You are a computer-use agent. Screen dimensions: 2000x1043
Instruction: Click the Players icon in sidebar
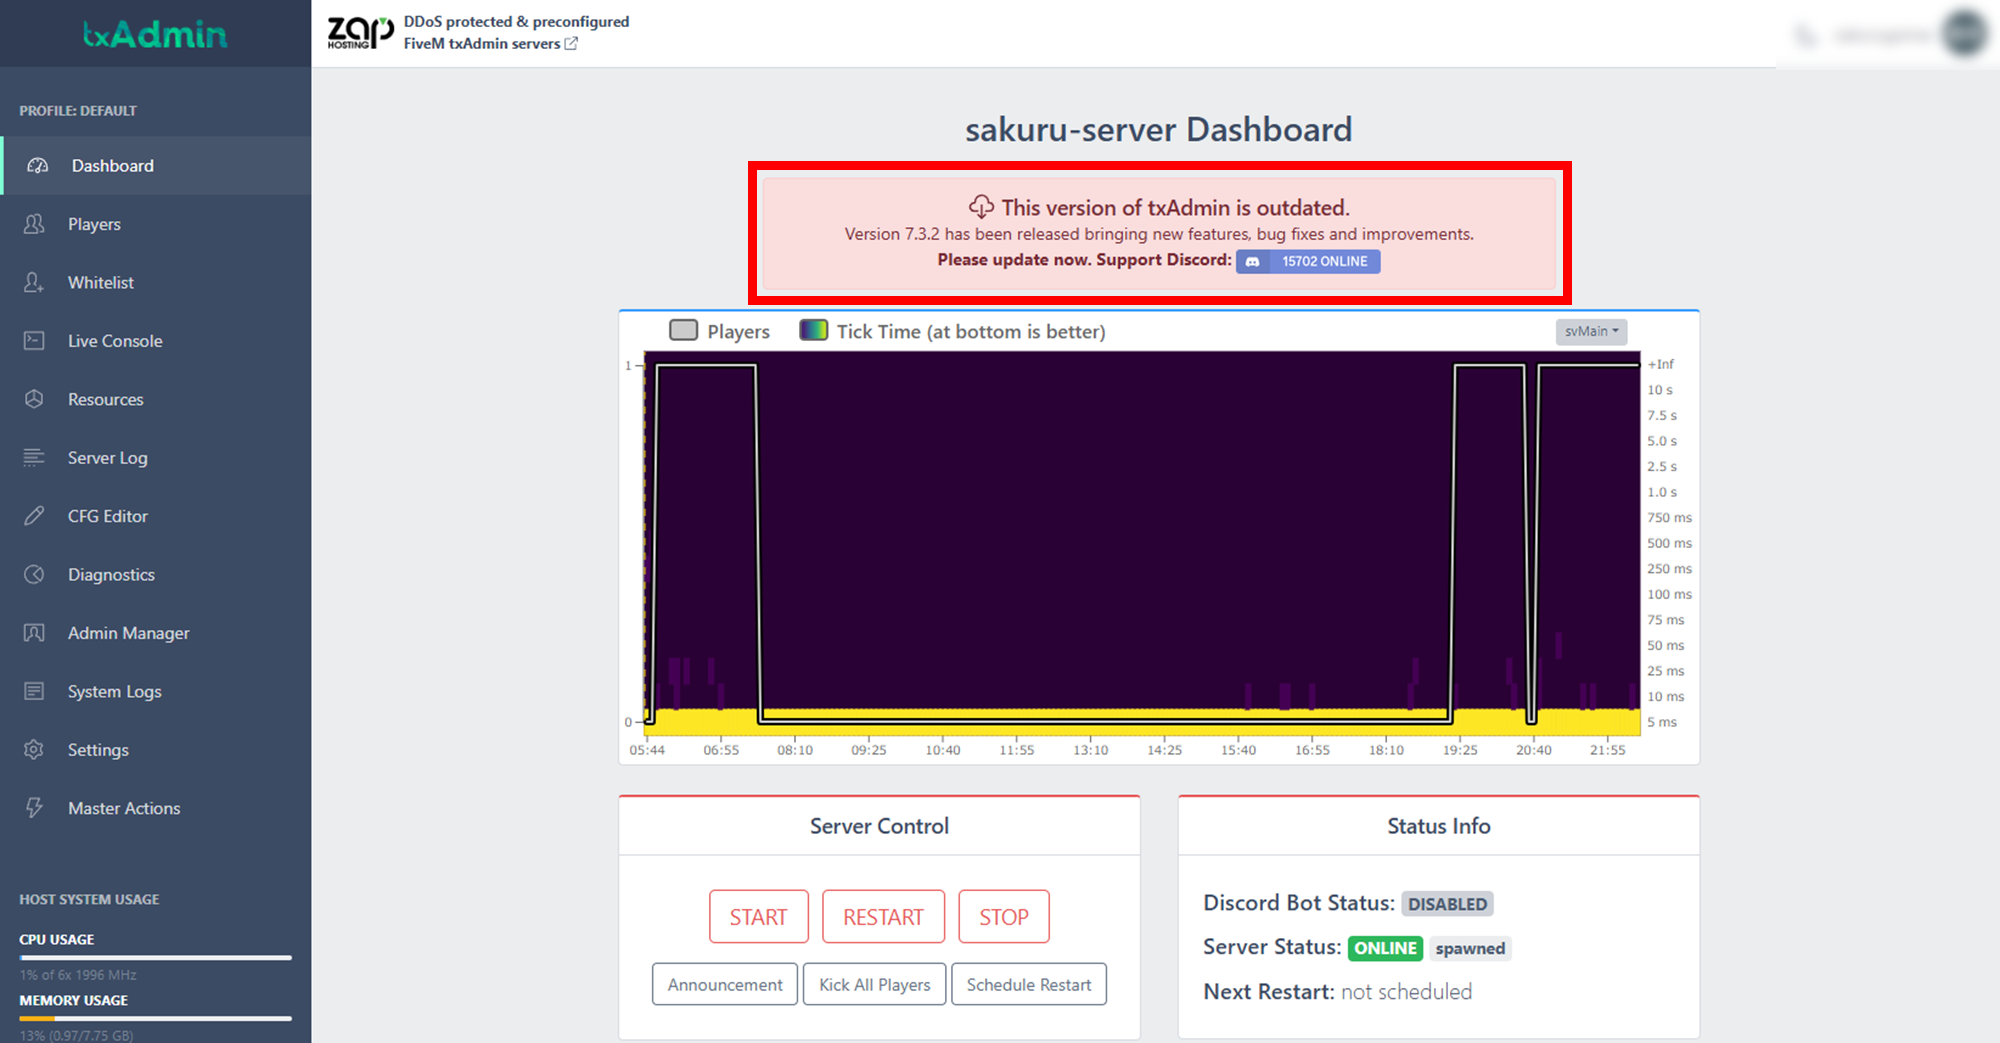point(34,224)
